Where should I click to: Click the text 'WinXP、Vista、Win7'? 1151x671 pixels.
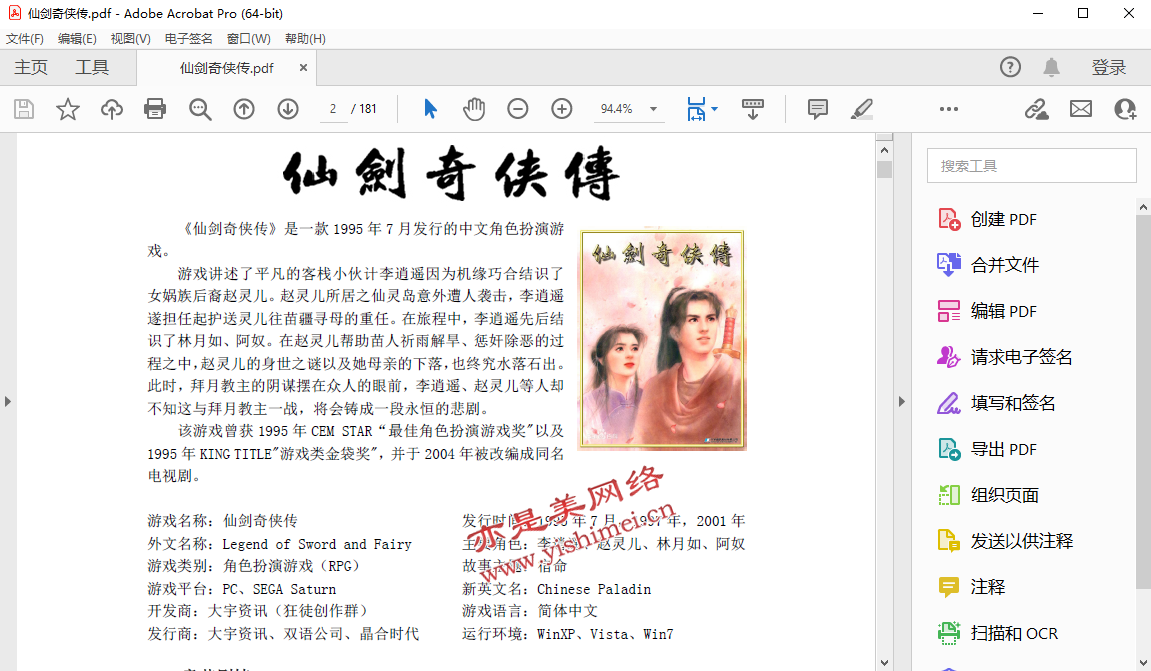click(606, 634)
